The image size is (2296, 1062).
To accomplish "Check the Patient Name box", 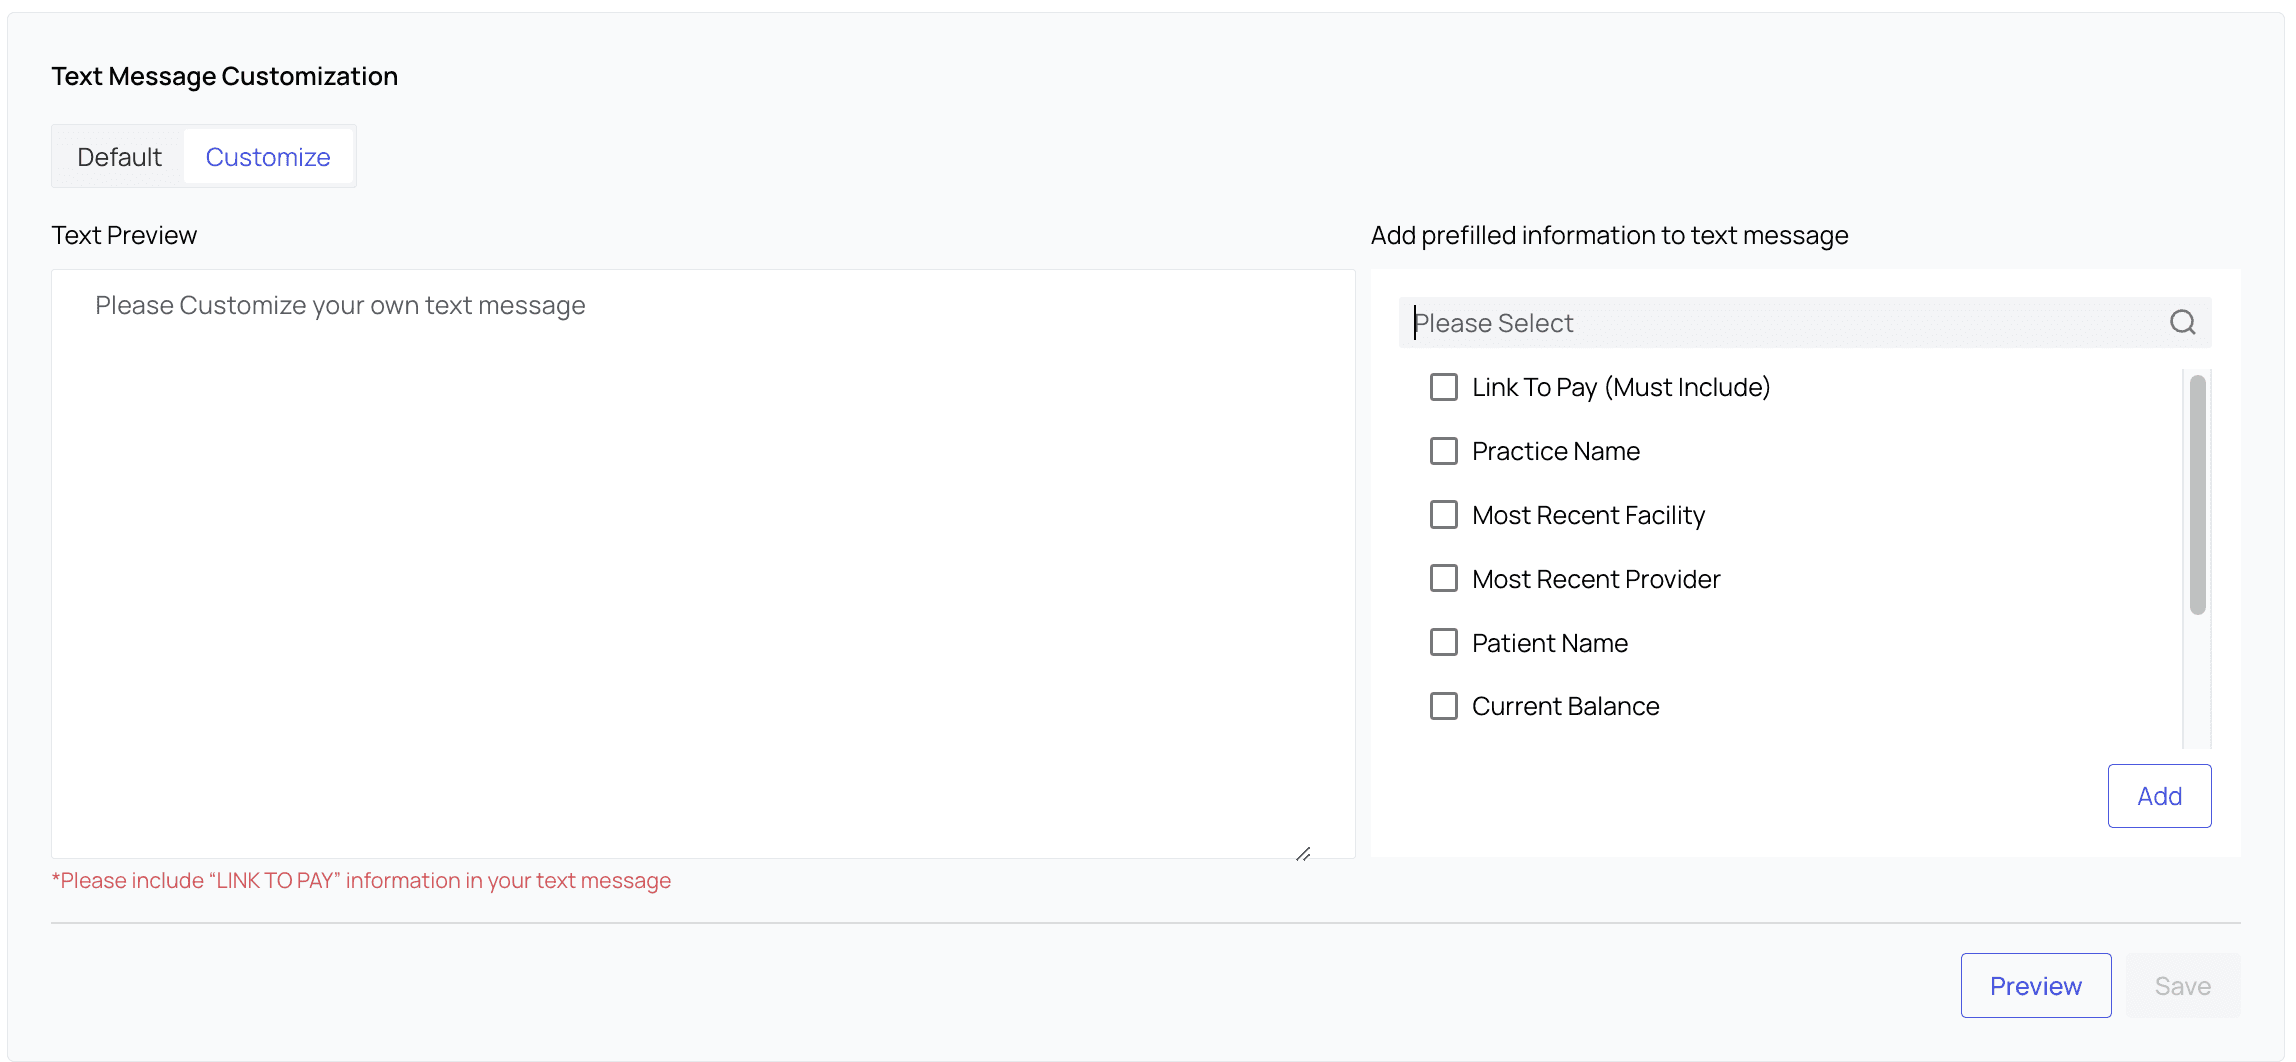I will click(1443, 642).
